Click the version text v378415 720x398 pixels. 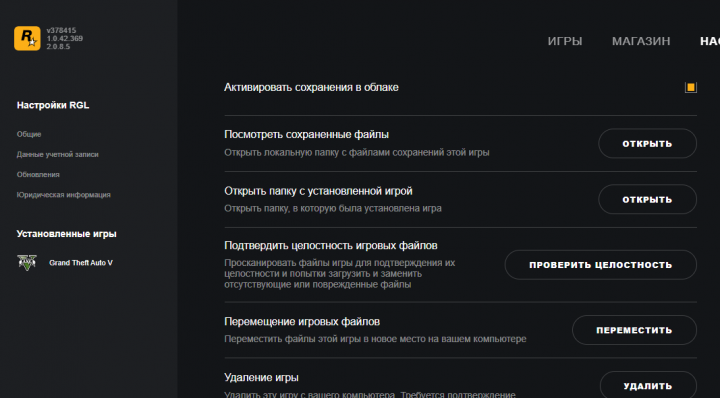coord(61,30)
